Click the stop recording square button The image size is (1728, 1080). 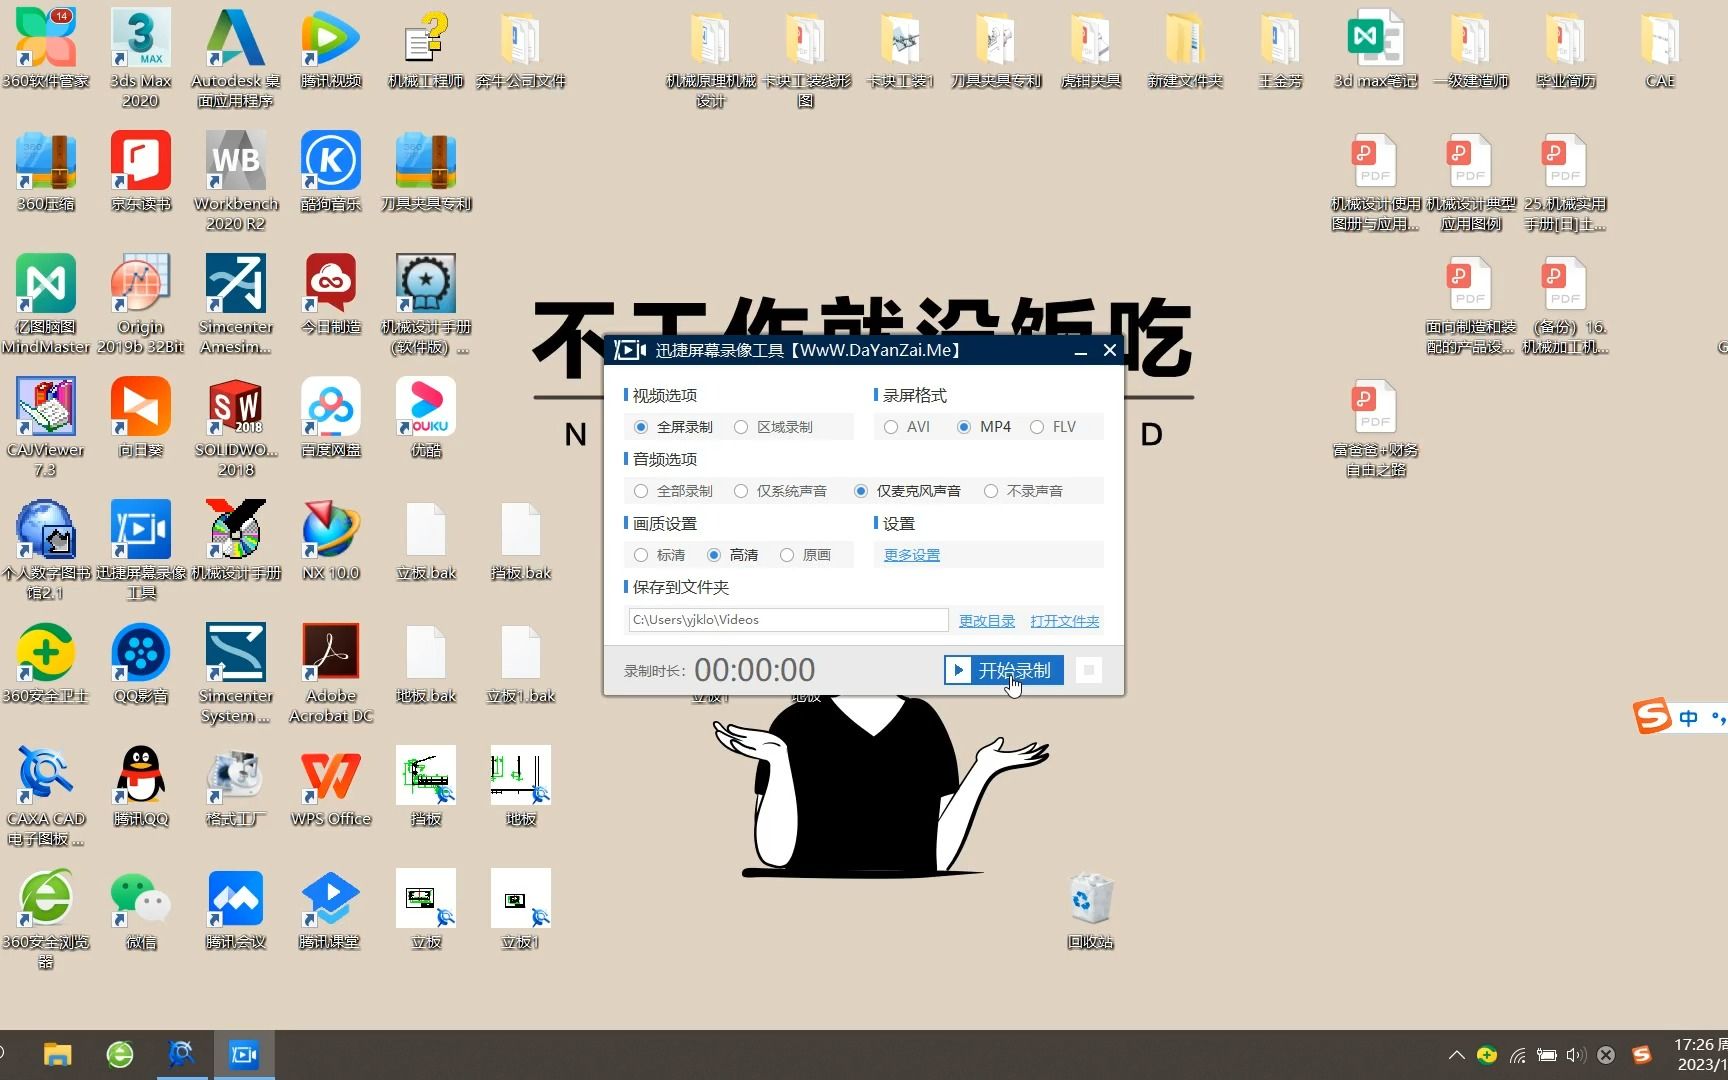click(x=1089, y=670)
